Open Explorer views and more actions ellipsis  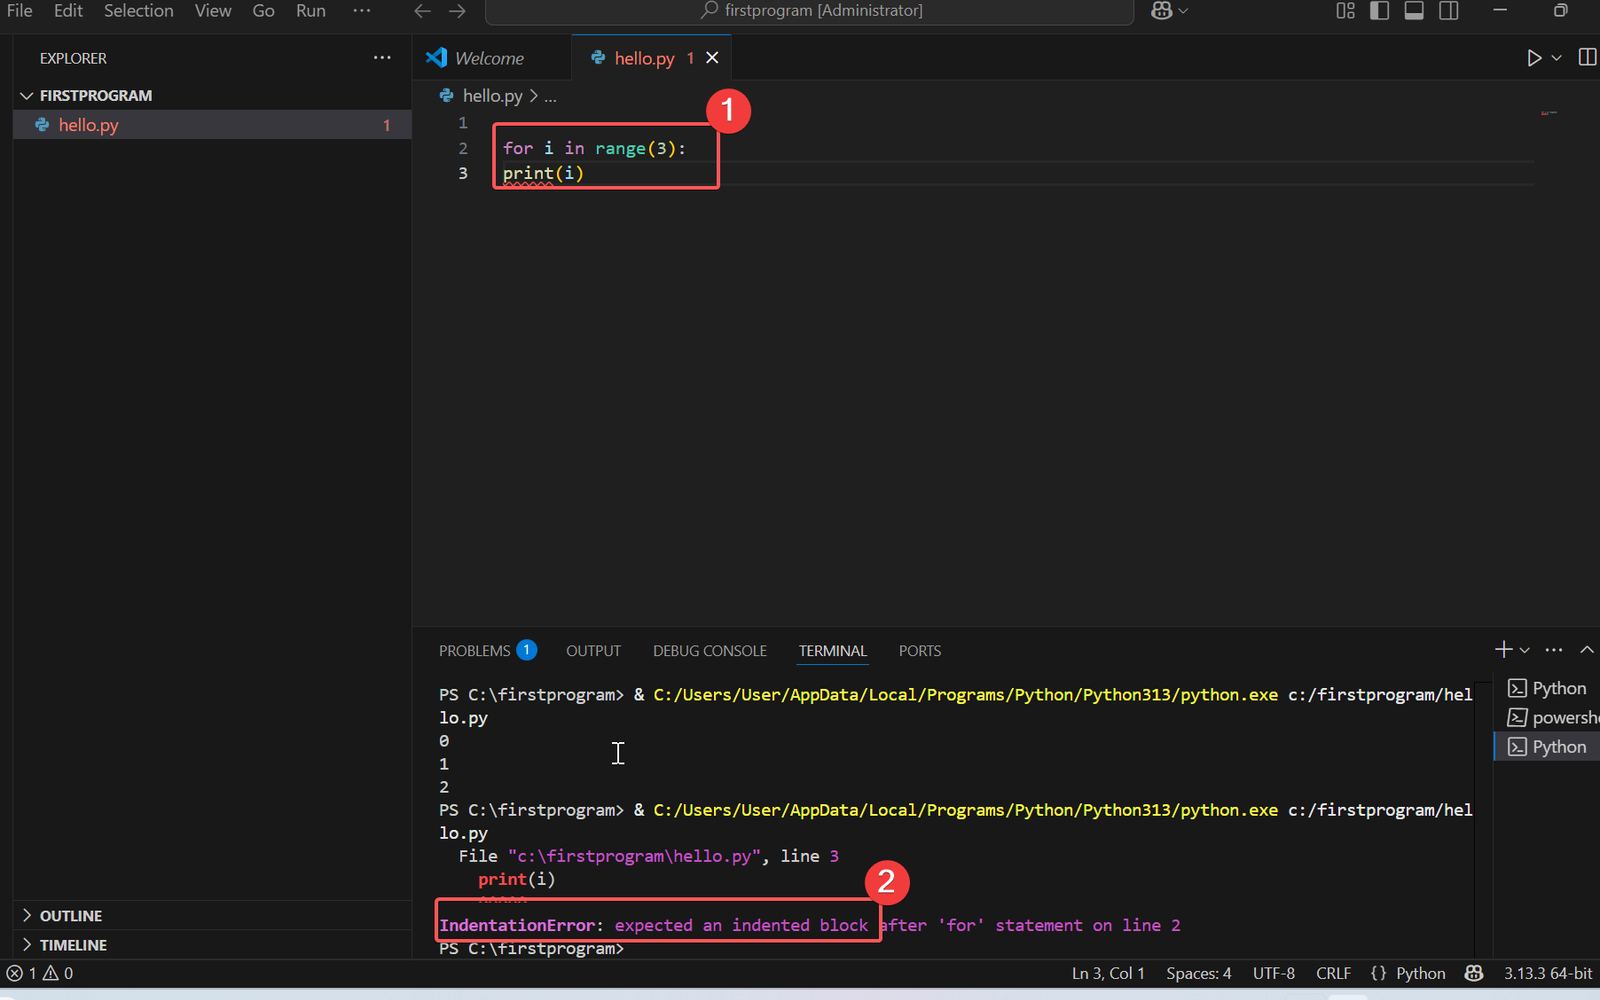pyautogui.click(x=382, y=58)
